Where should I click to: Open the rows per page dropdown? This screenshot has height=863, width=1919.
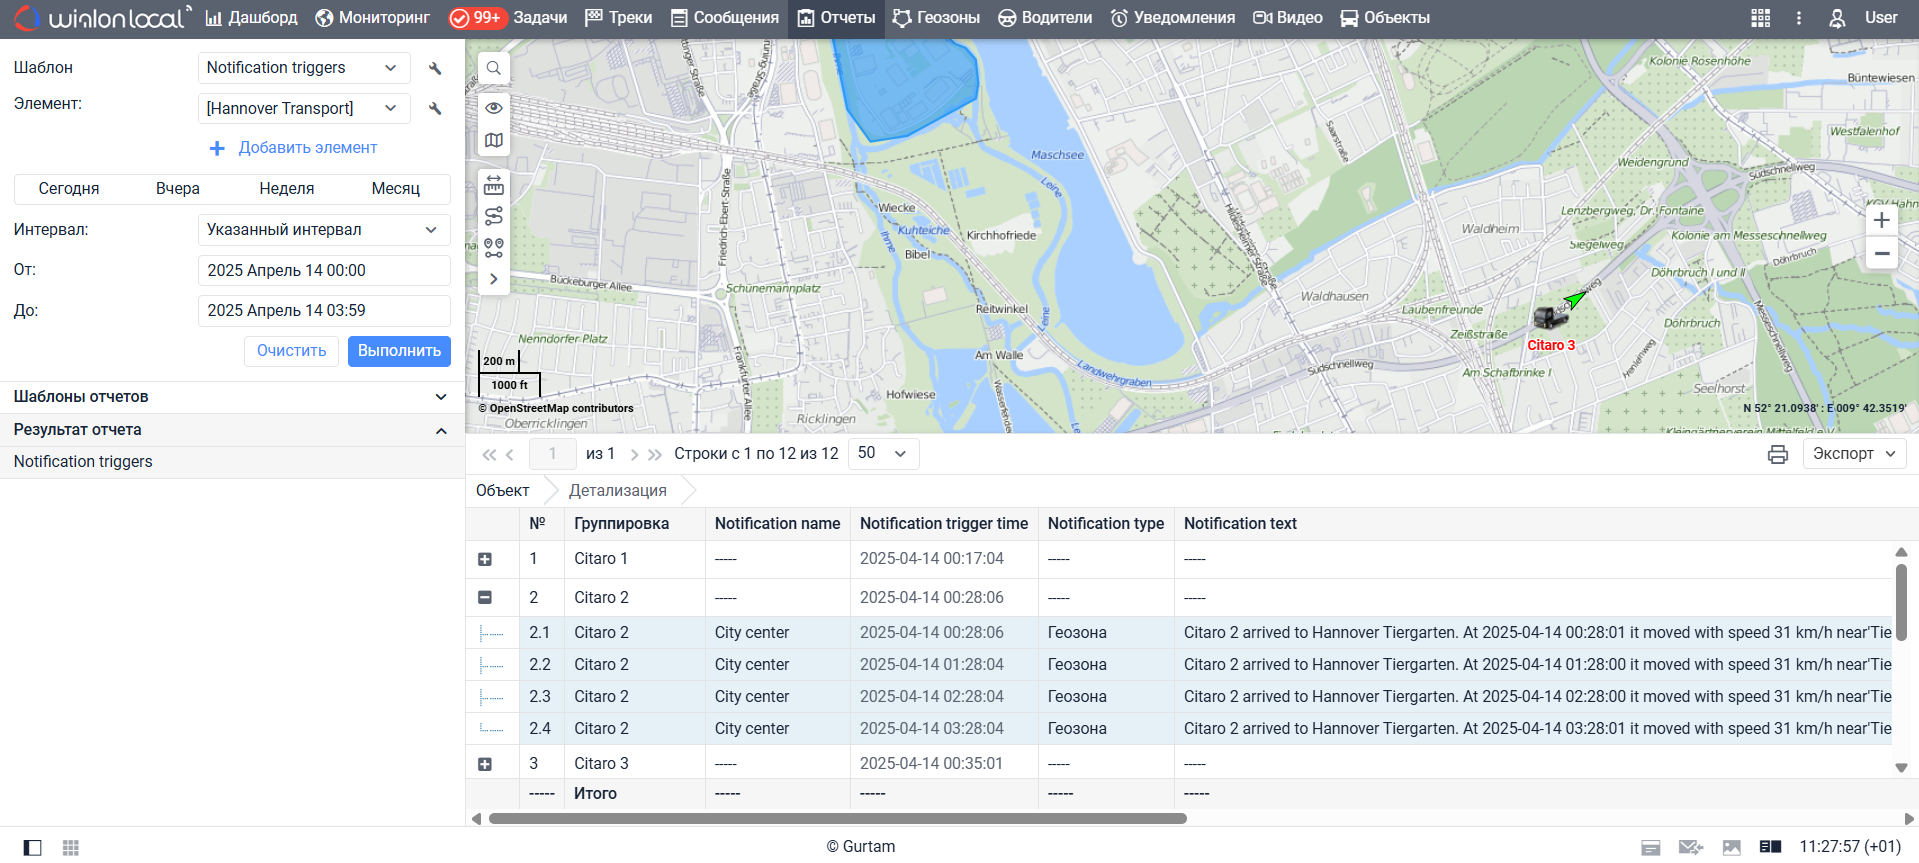coord(883,454)
